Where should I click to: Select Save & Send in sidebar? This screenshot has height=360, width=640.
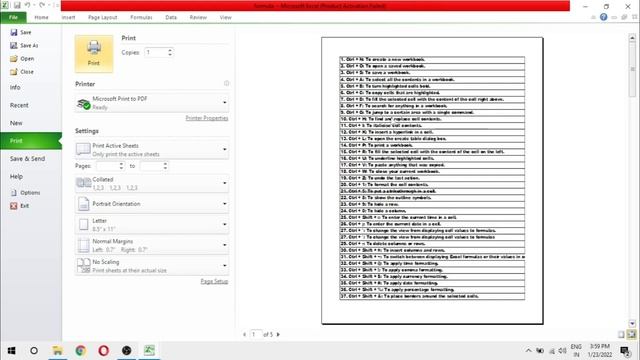click(x=27, y=158)
